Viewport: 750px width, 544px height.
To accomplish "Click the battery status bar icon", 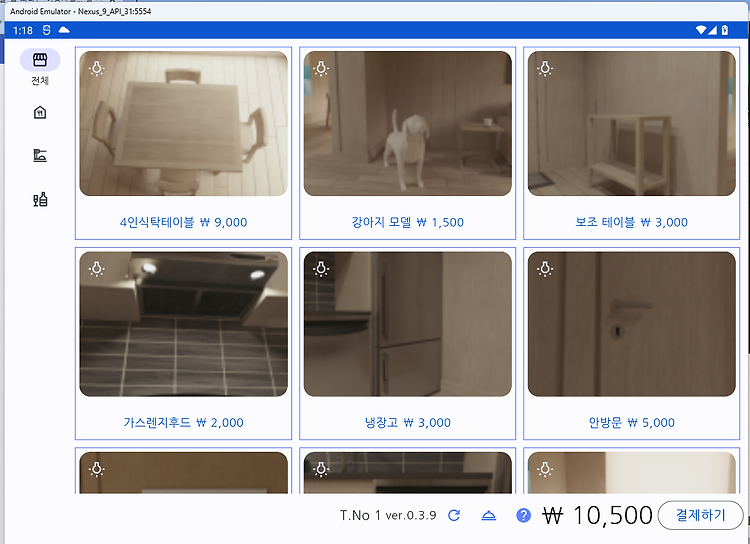I will [725, 30].
